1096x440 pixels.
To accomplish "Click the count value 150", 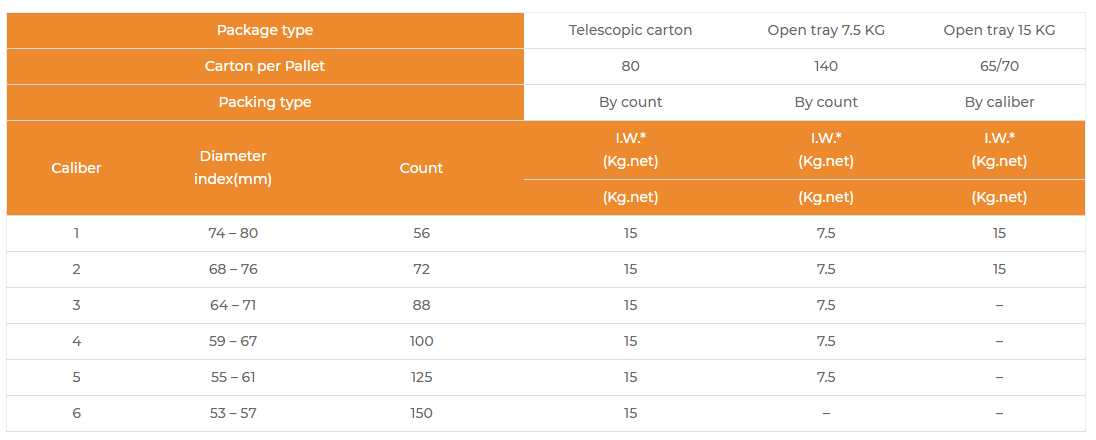I will (421, 413).
